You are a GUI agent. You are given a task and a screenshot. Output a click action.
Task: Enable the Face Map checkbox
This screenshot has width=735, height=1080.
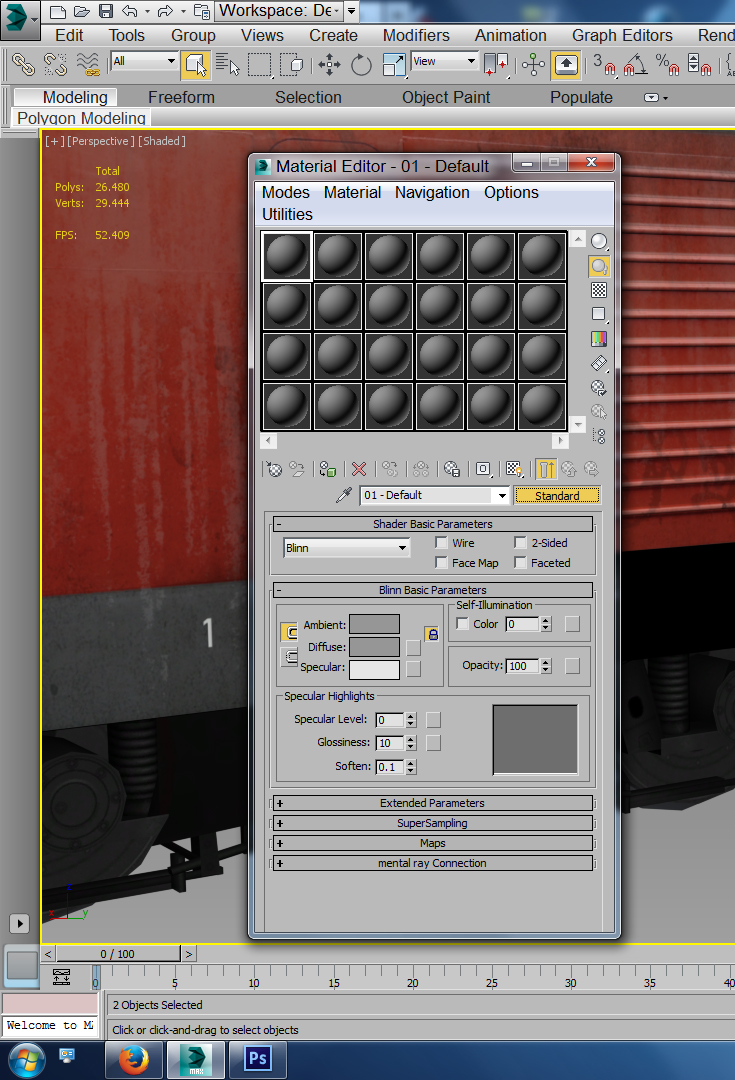(442, 563)
